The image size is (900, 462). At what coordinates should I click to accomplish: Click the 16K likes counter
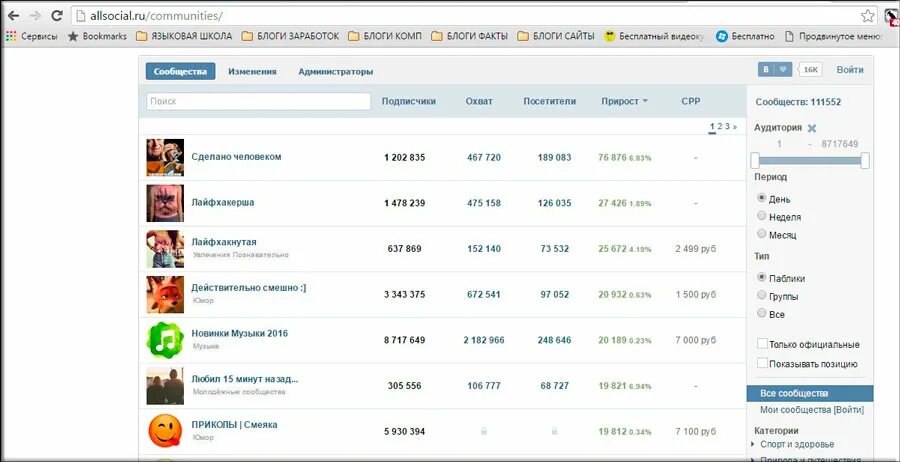point(810,69)
